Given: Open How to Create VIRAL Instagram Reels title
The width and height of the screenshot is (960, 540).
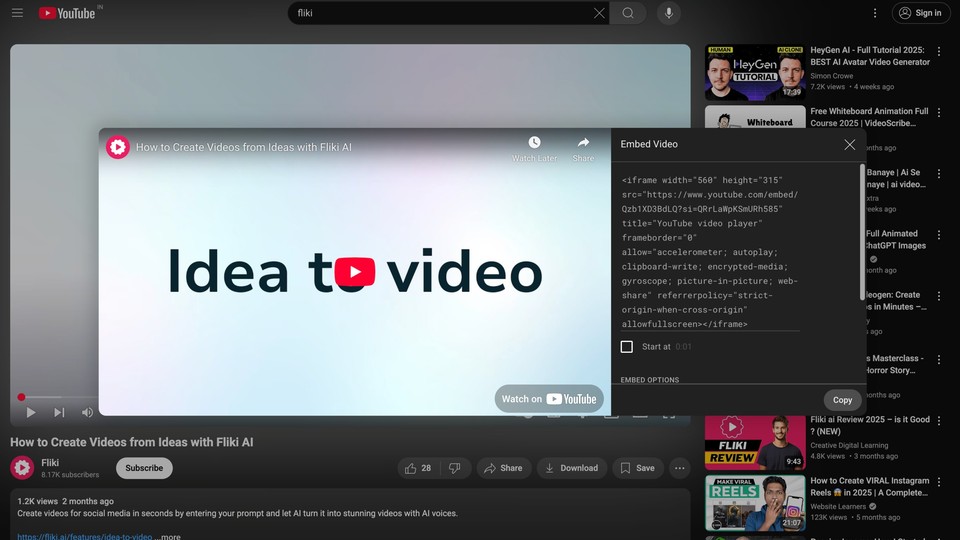Looking at the screenshot, I should [869, 487].
